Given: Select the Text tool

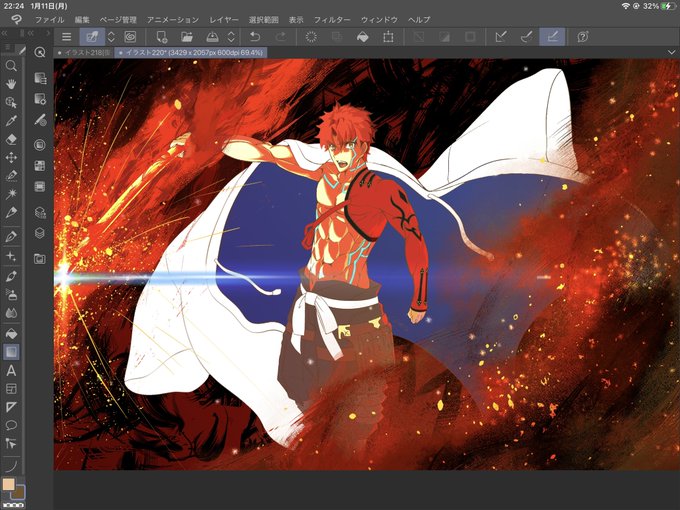Looking at the screenshot, I should pyautogui.click(x=11, y=370).
